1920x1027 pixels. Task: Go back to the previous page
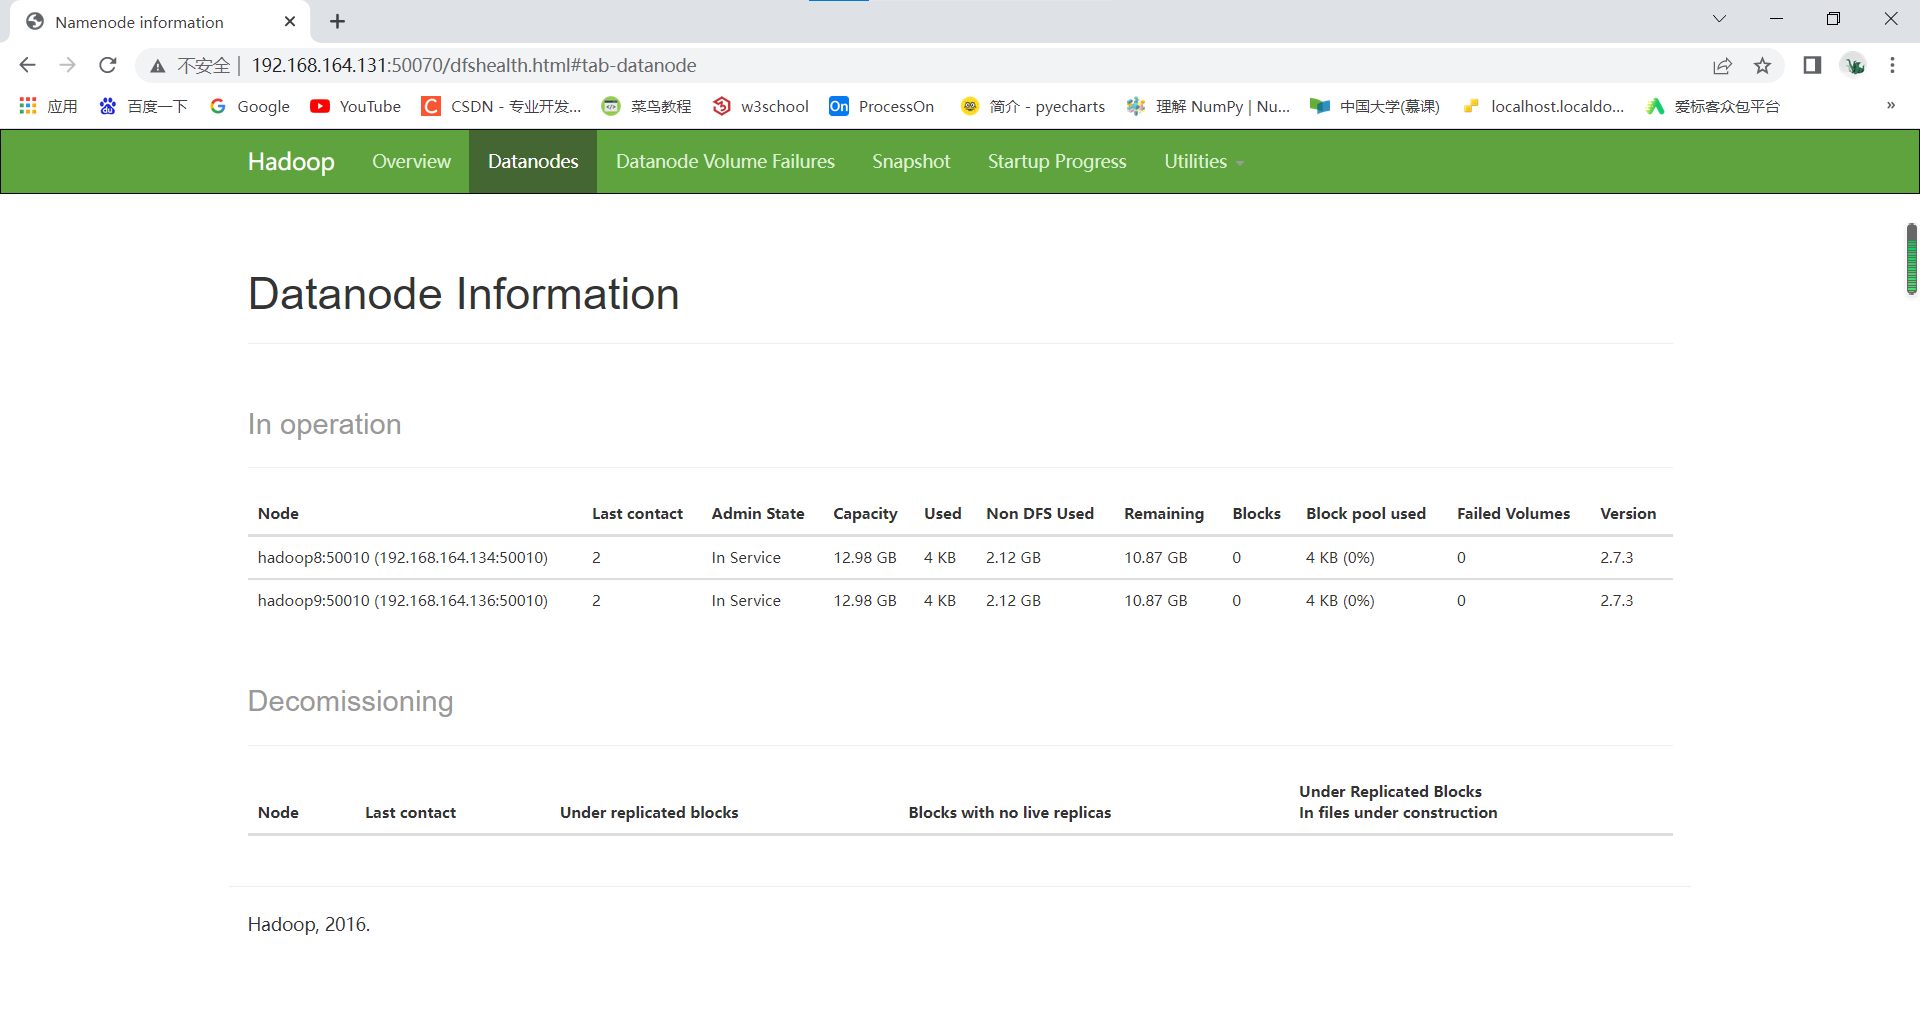[27, 65]
